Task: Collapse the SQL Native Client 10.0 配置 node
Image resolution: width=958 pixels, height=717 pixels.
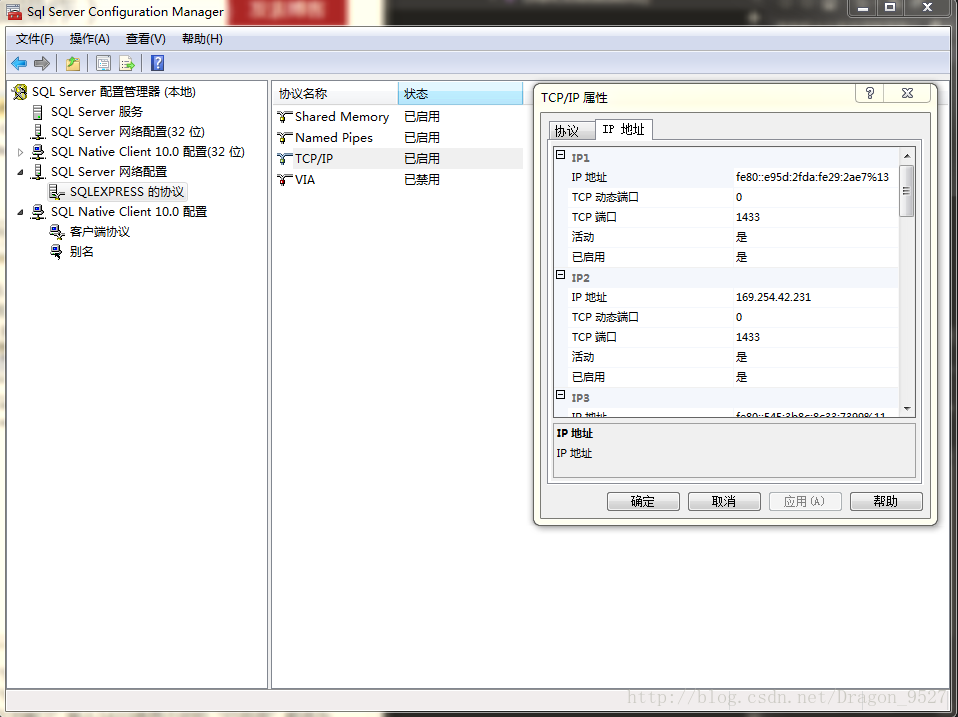Action: [20, 212]
